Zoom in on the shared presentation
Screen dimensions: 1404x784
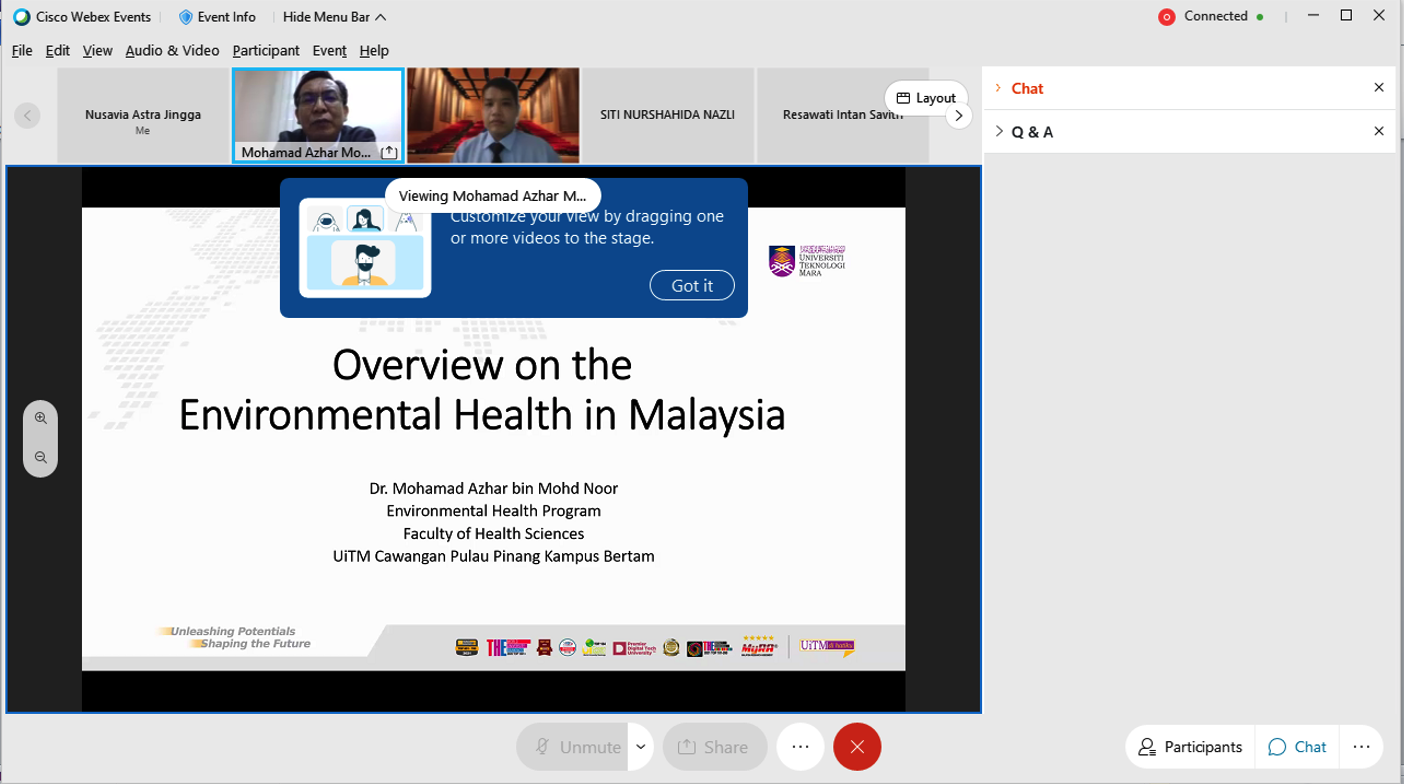(41, 418)
